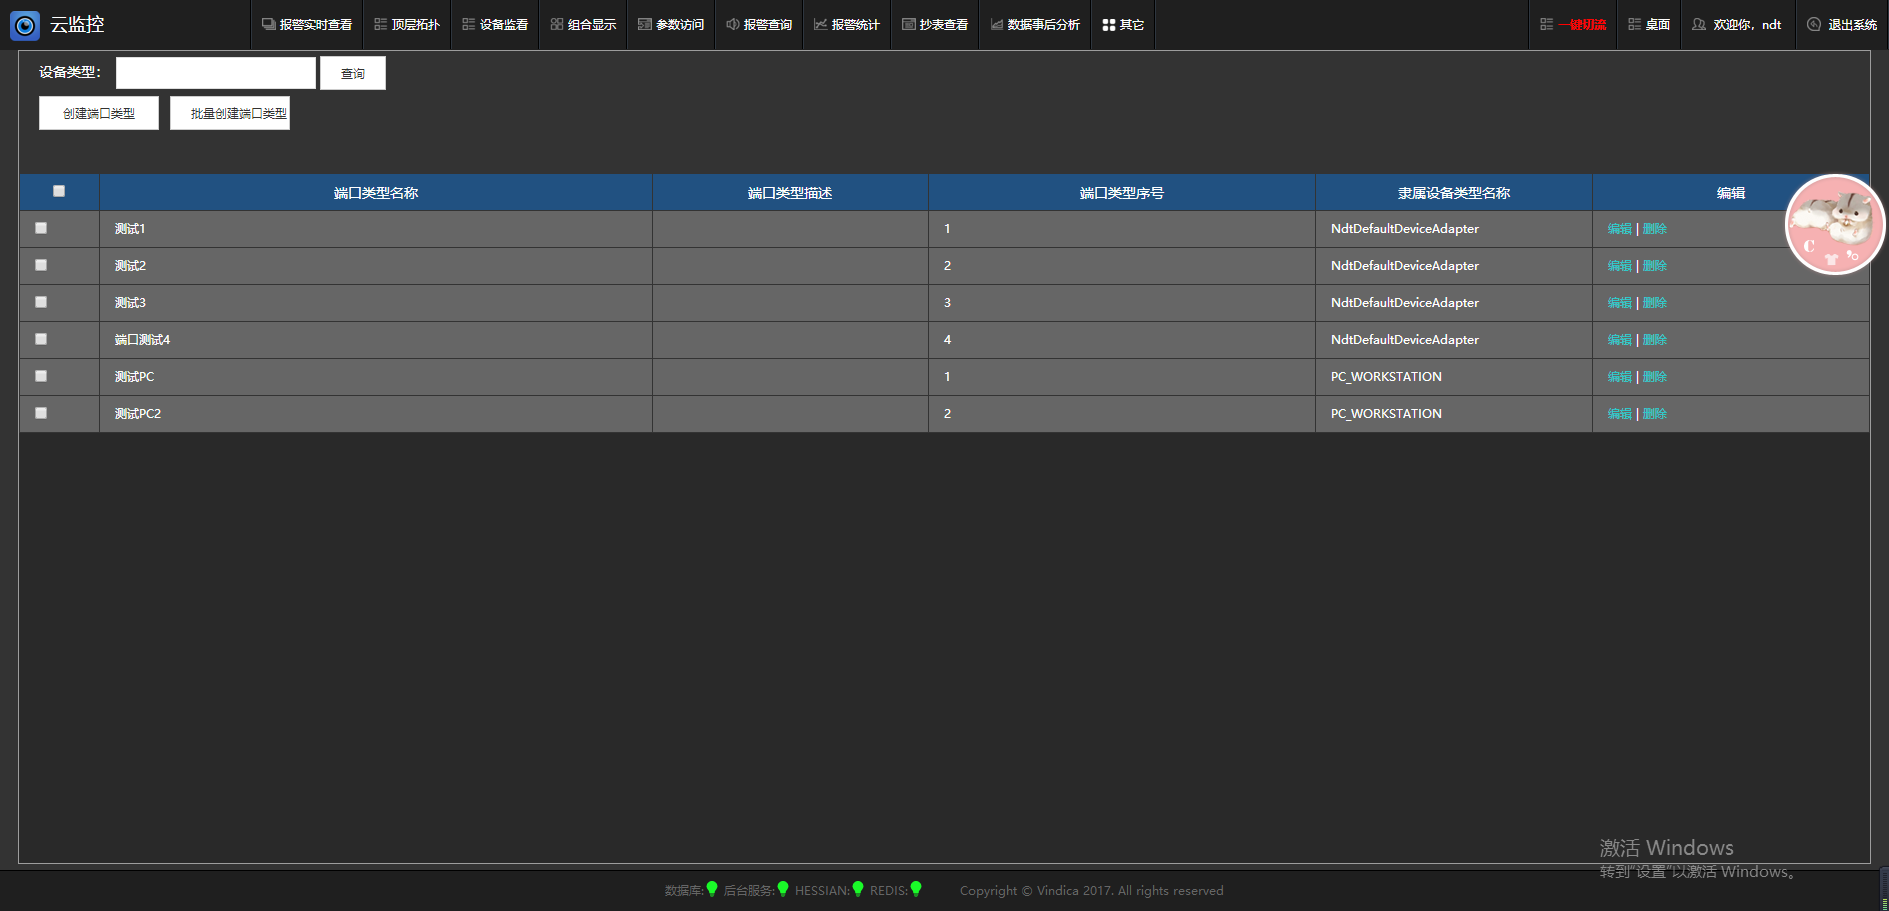Click the 云监控 logo icon
This screenshot has width=1889, height=911.
click(x=25, y=25)
